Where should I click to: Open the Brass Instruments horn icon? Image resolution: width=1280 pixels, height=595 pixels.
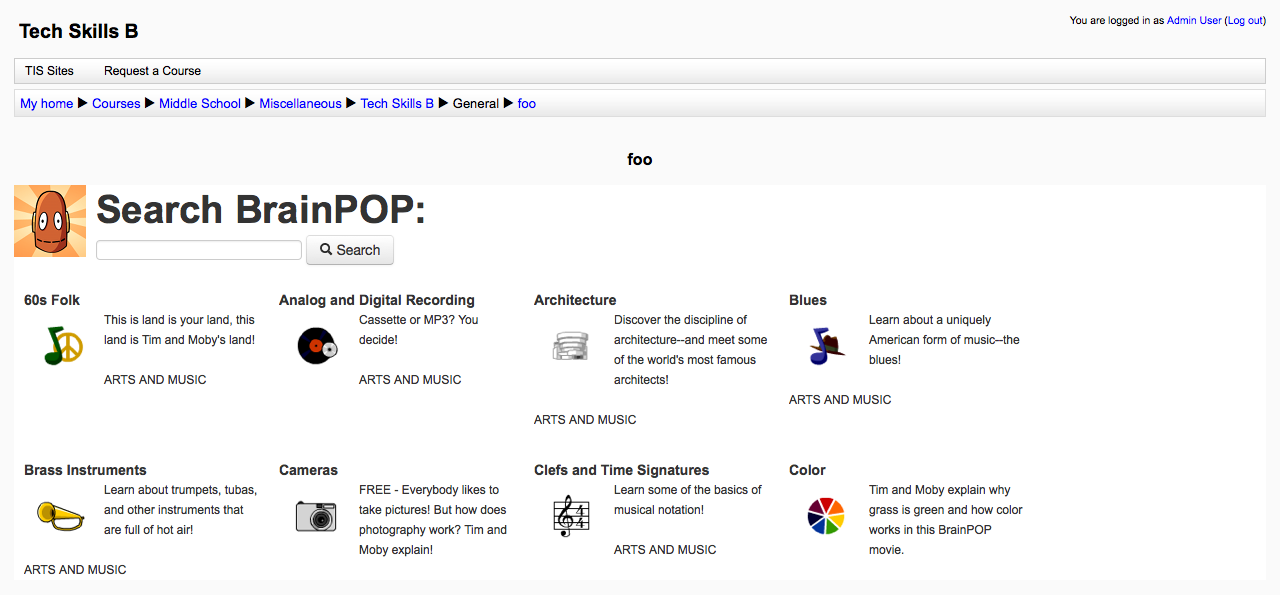62,515
